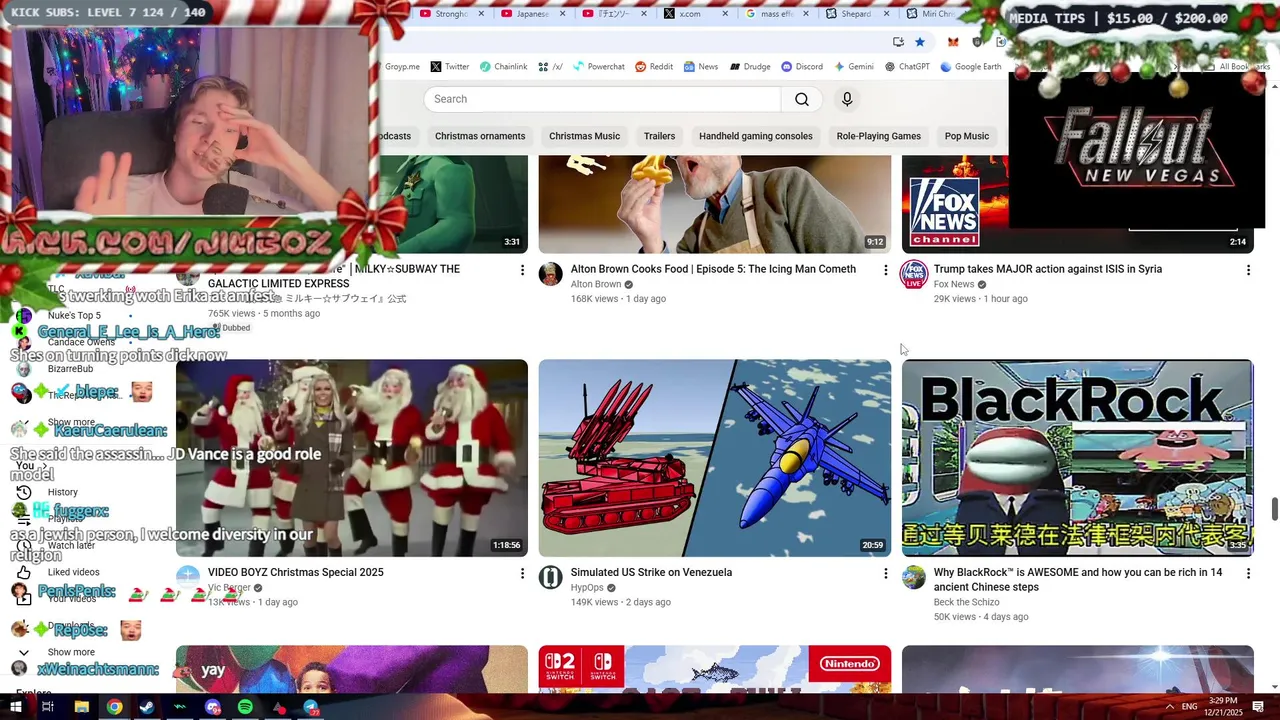
Task: Open VIDEO BOYZ Christmas Special 2025 title
Action: [x=296, y=572]
